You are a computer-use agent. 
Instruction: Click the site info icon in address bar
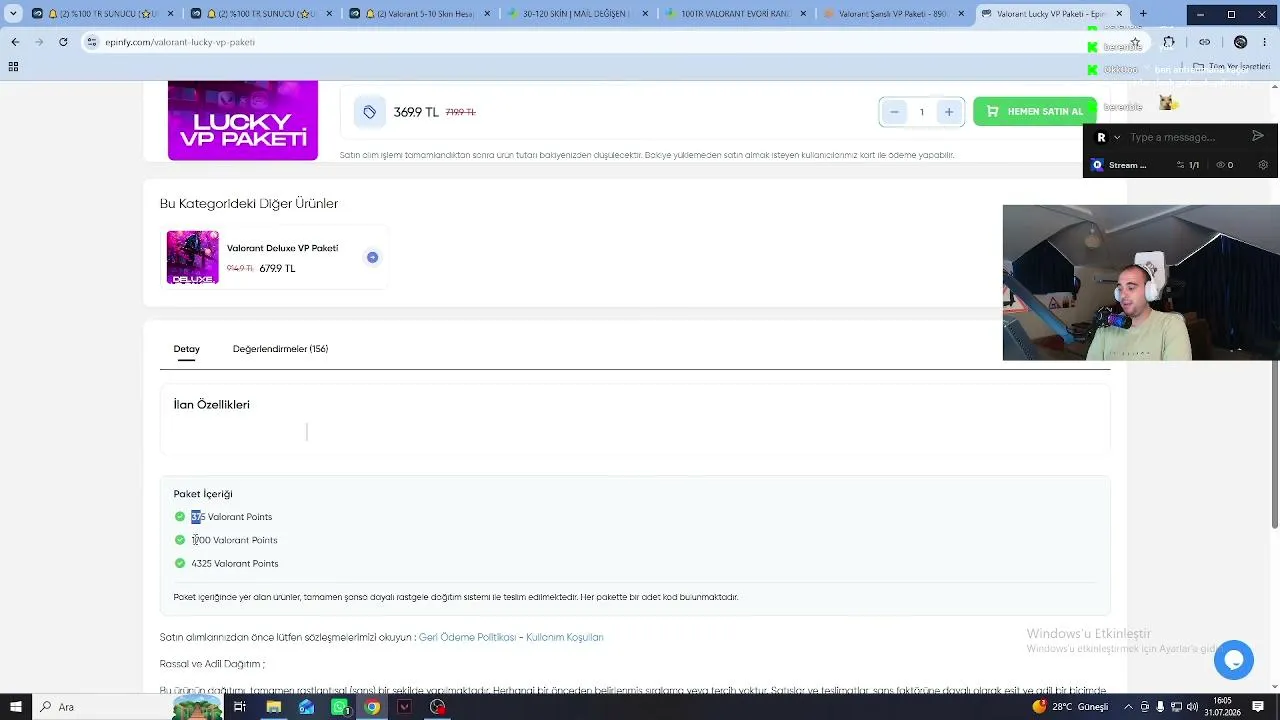pyautogui.click(x=92, y=42)
